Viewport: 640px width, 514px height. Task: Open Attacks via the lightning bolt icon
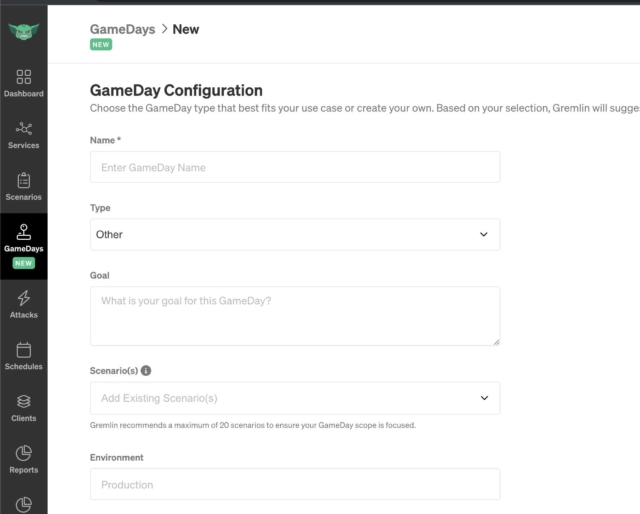pyautogui.click(x=24, y=298)
